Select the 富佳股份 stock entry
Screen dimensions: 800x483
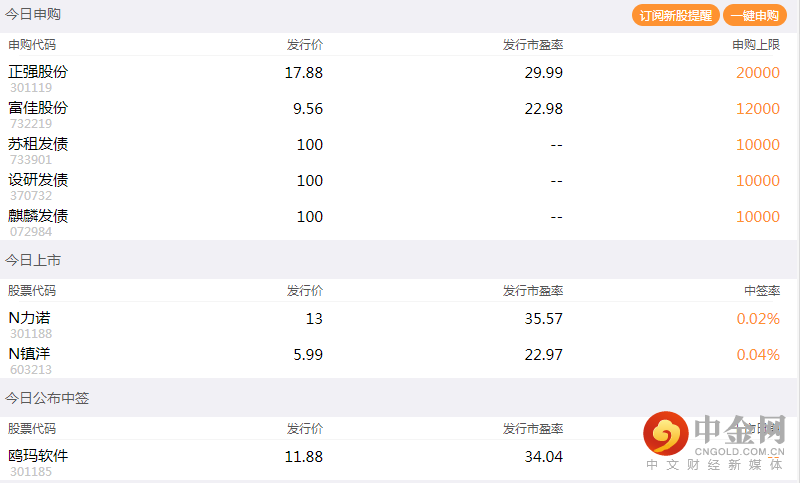[x=38, y=108]
